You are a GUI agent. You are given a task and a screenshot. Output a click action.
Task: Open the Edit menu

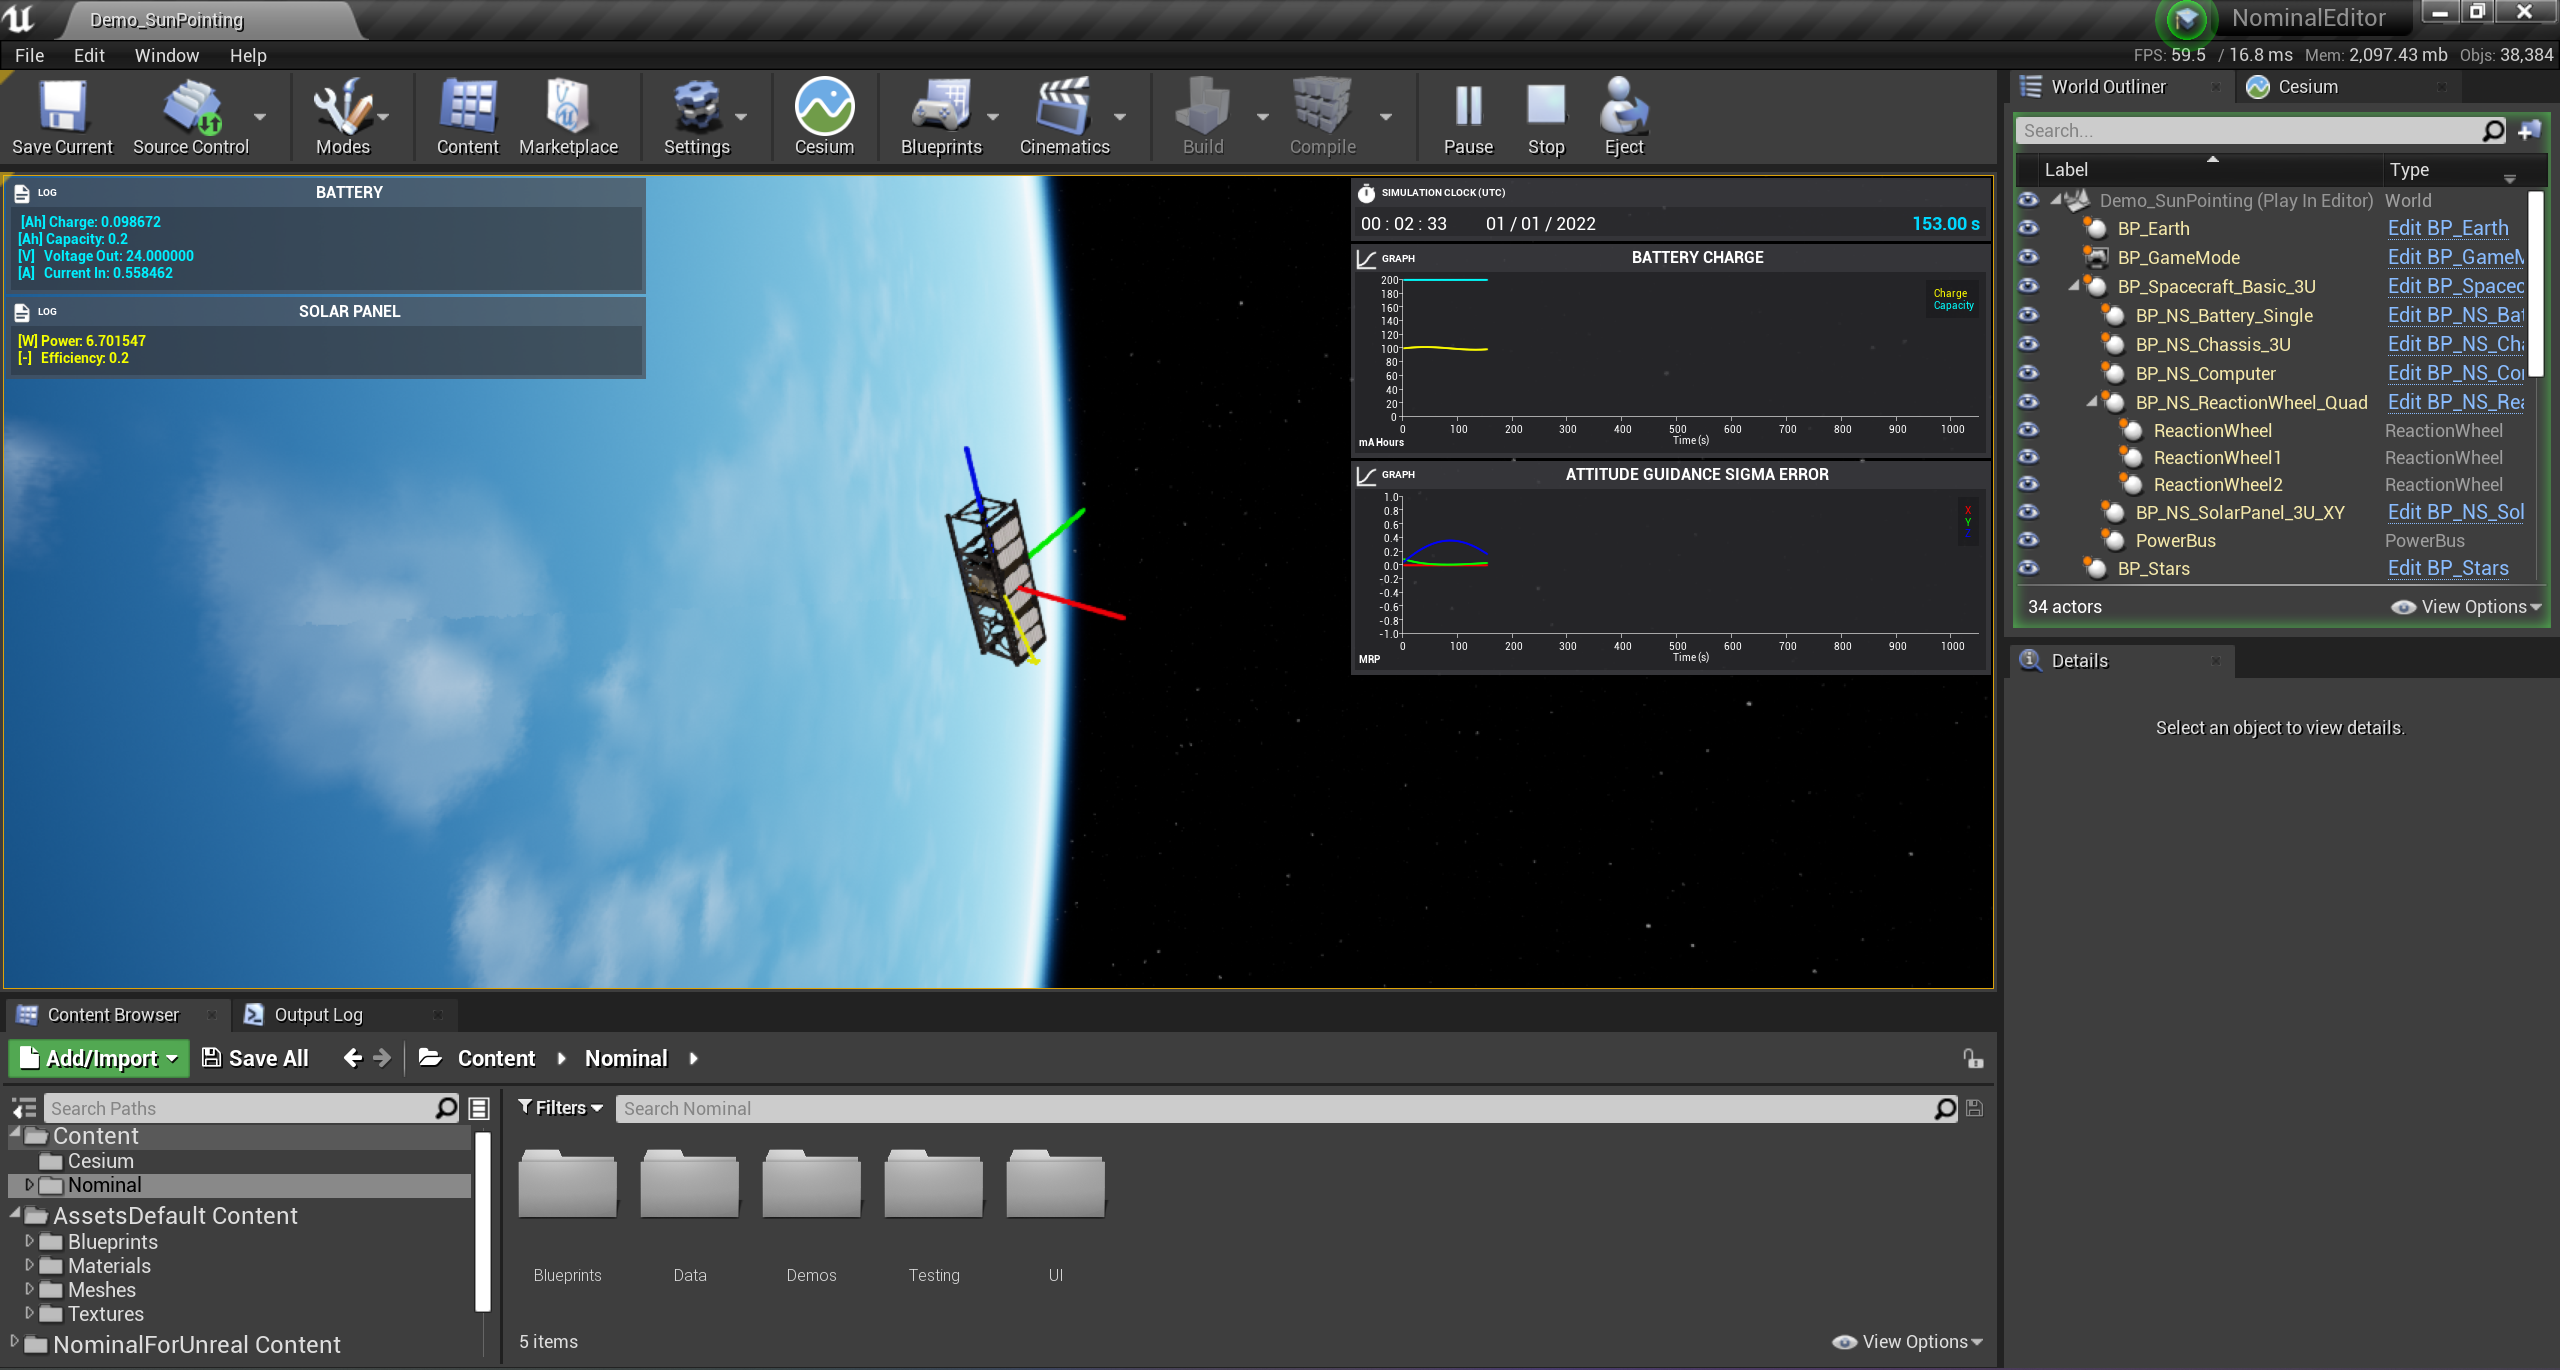click(89, 56)
